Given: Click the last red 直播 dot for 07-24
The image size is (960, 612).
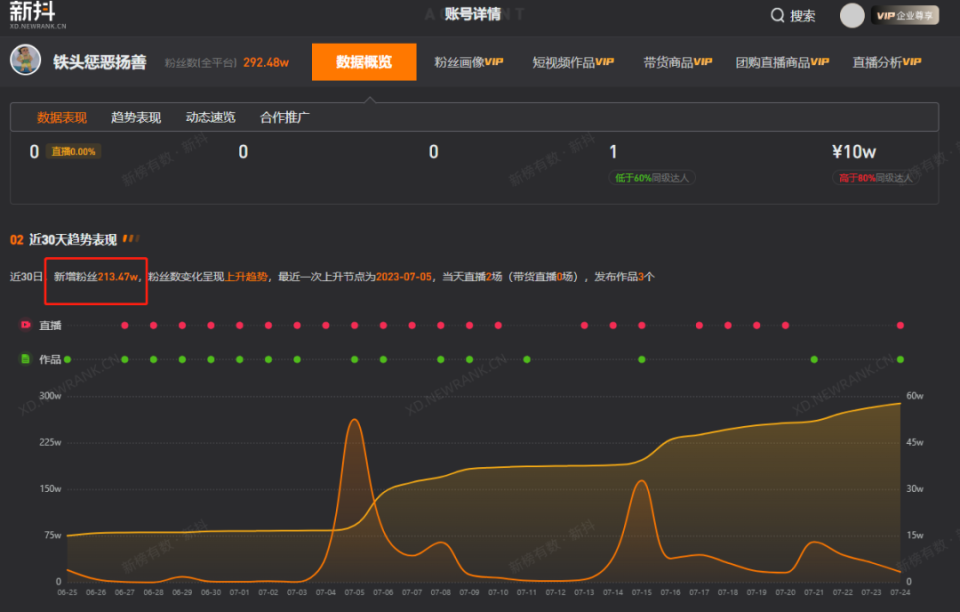Looking at the screenshot, I should [x=900, y=326].
